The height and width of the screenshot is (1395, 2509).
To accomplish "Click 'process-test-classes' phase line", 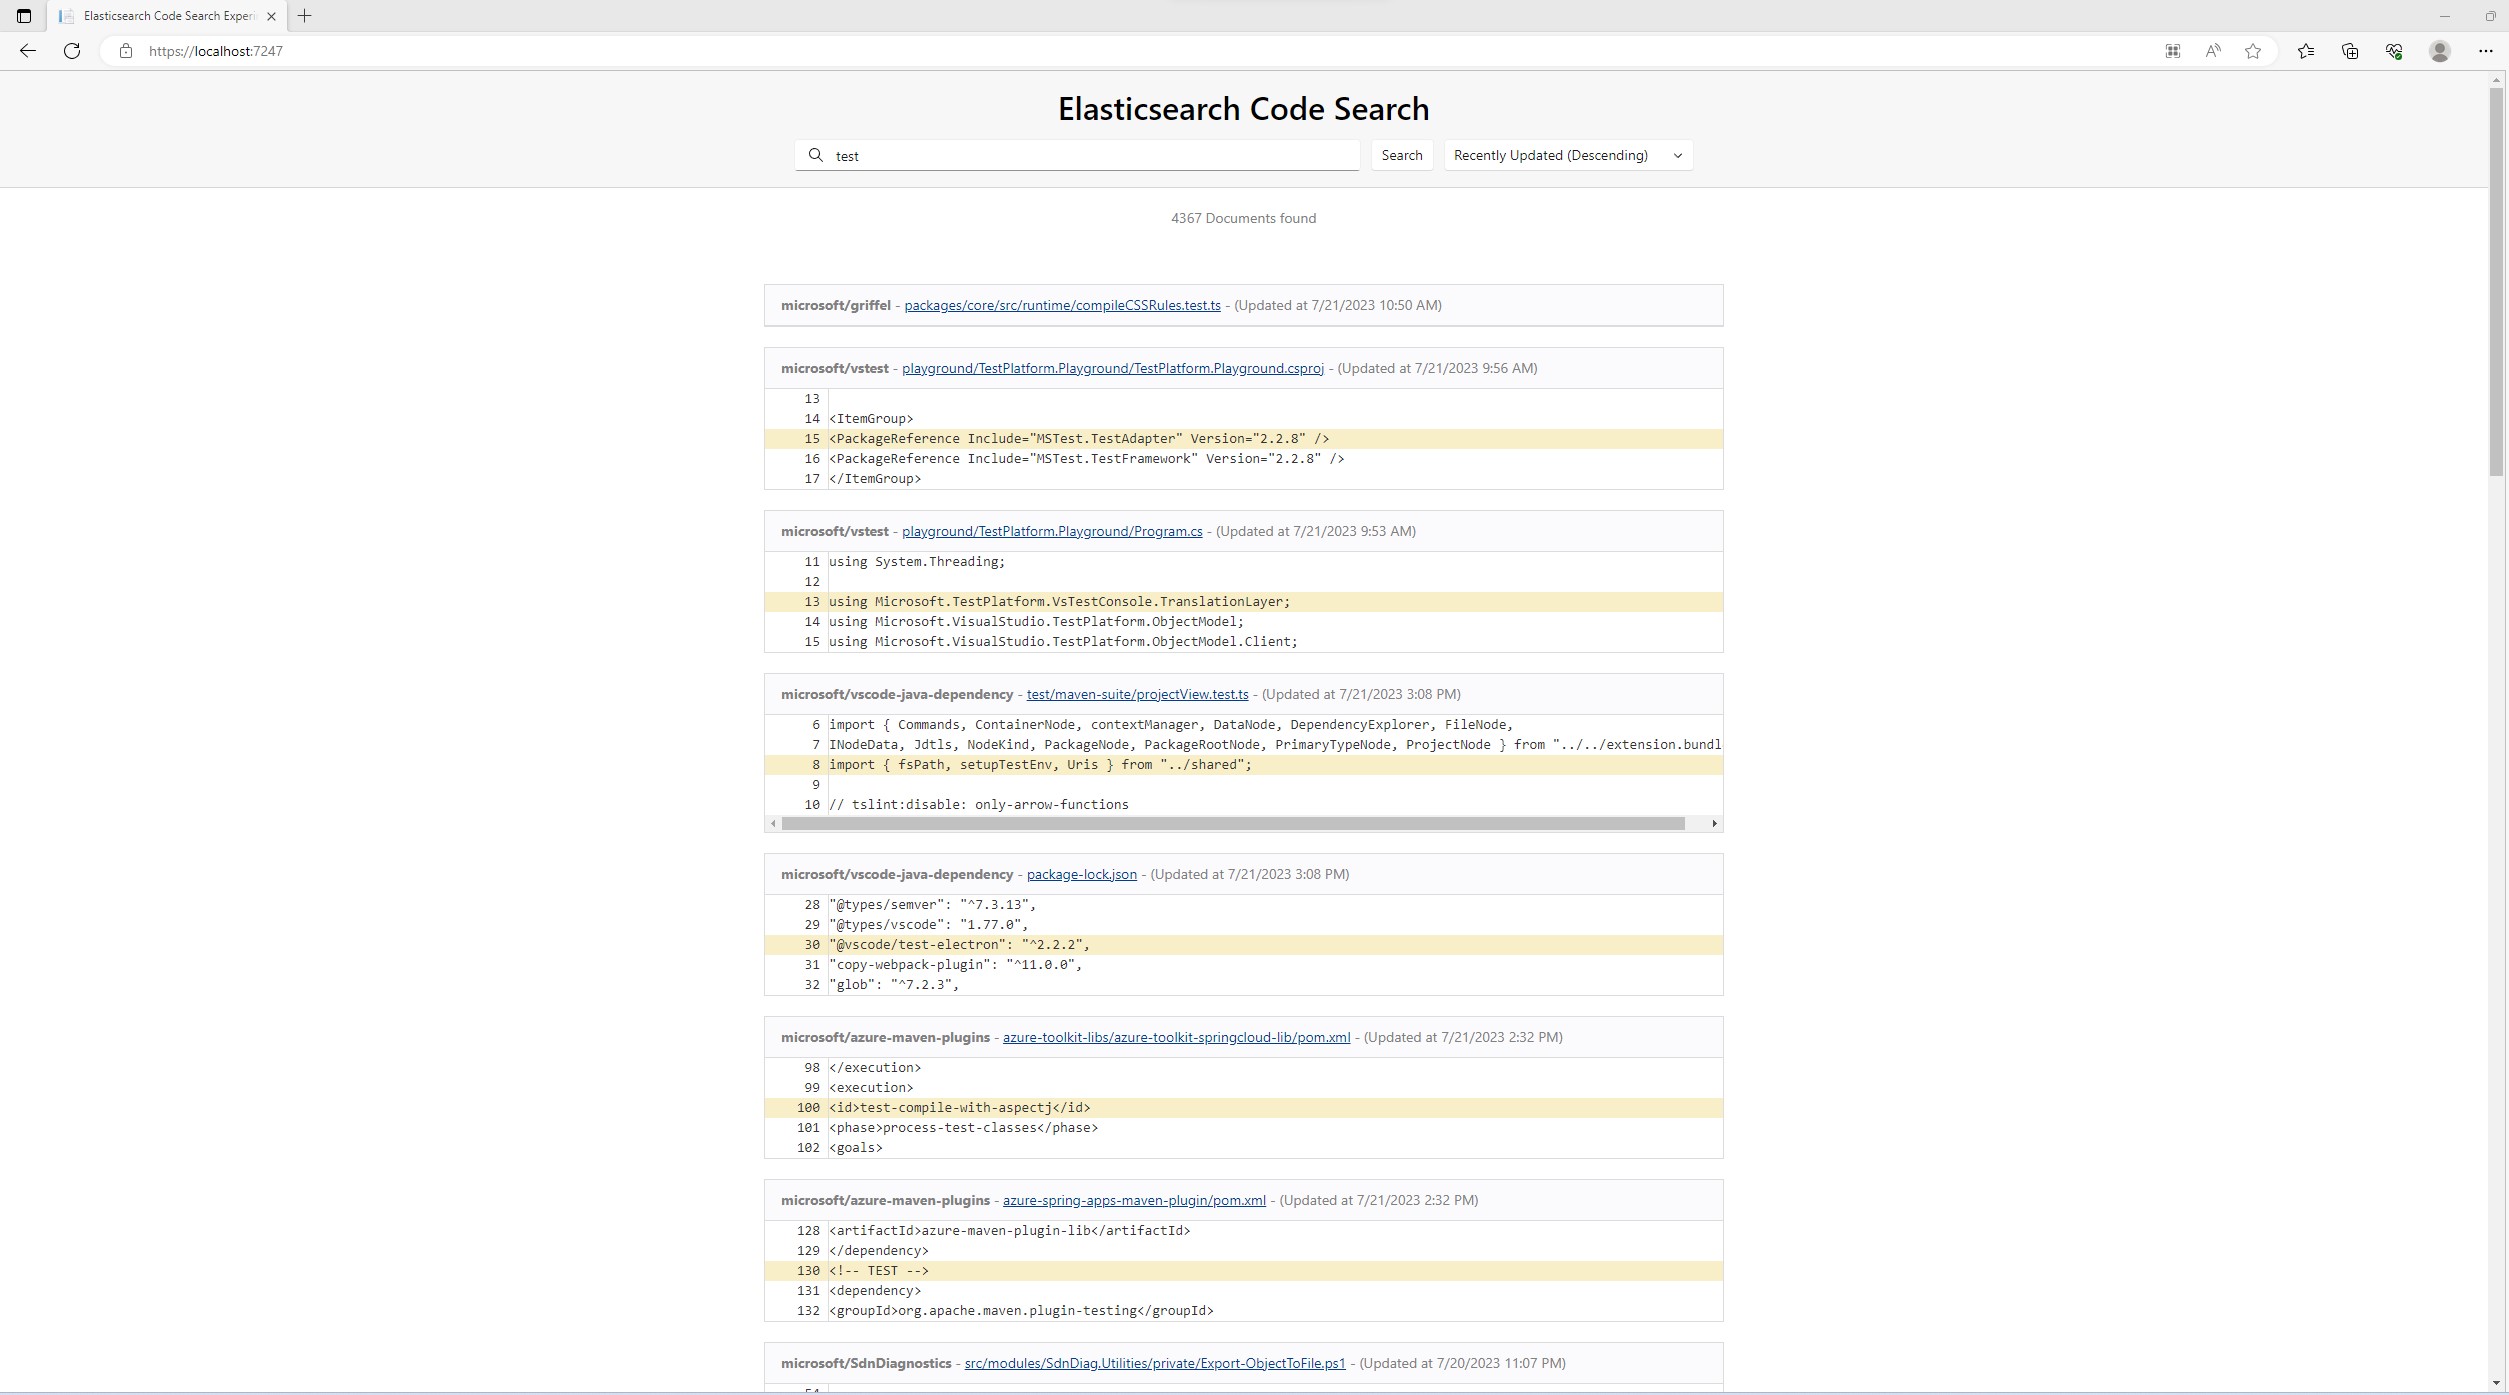I will pos(1243,1128).
